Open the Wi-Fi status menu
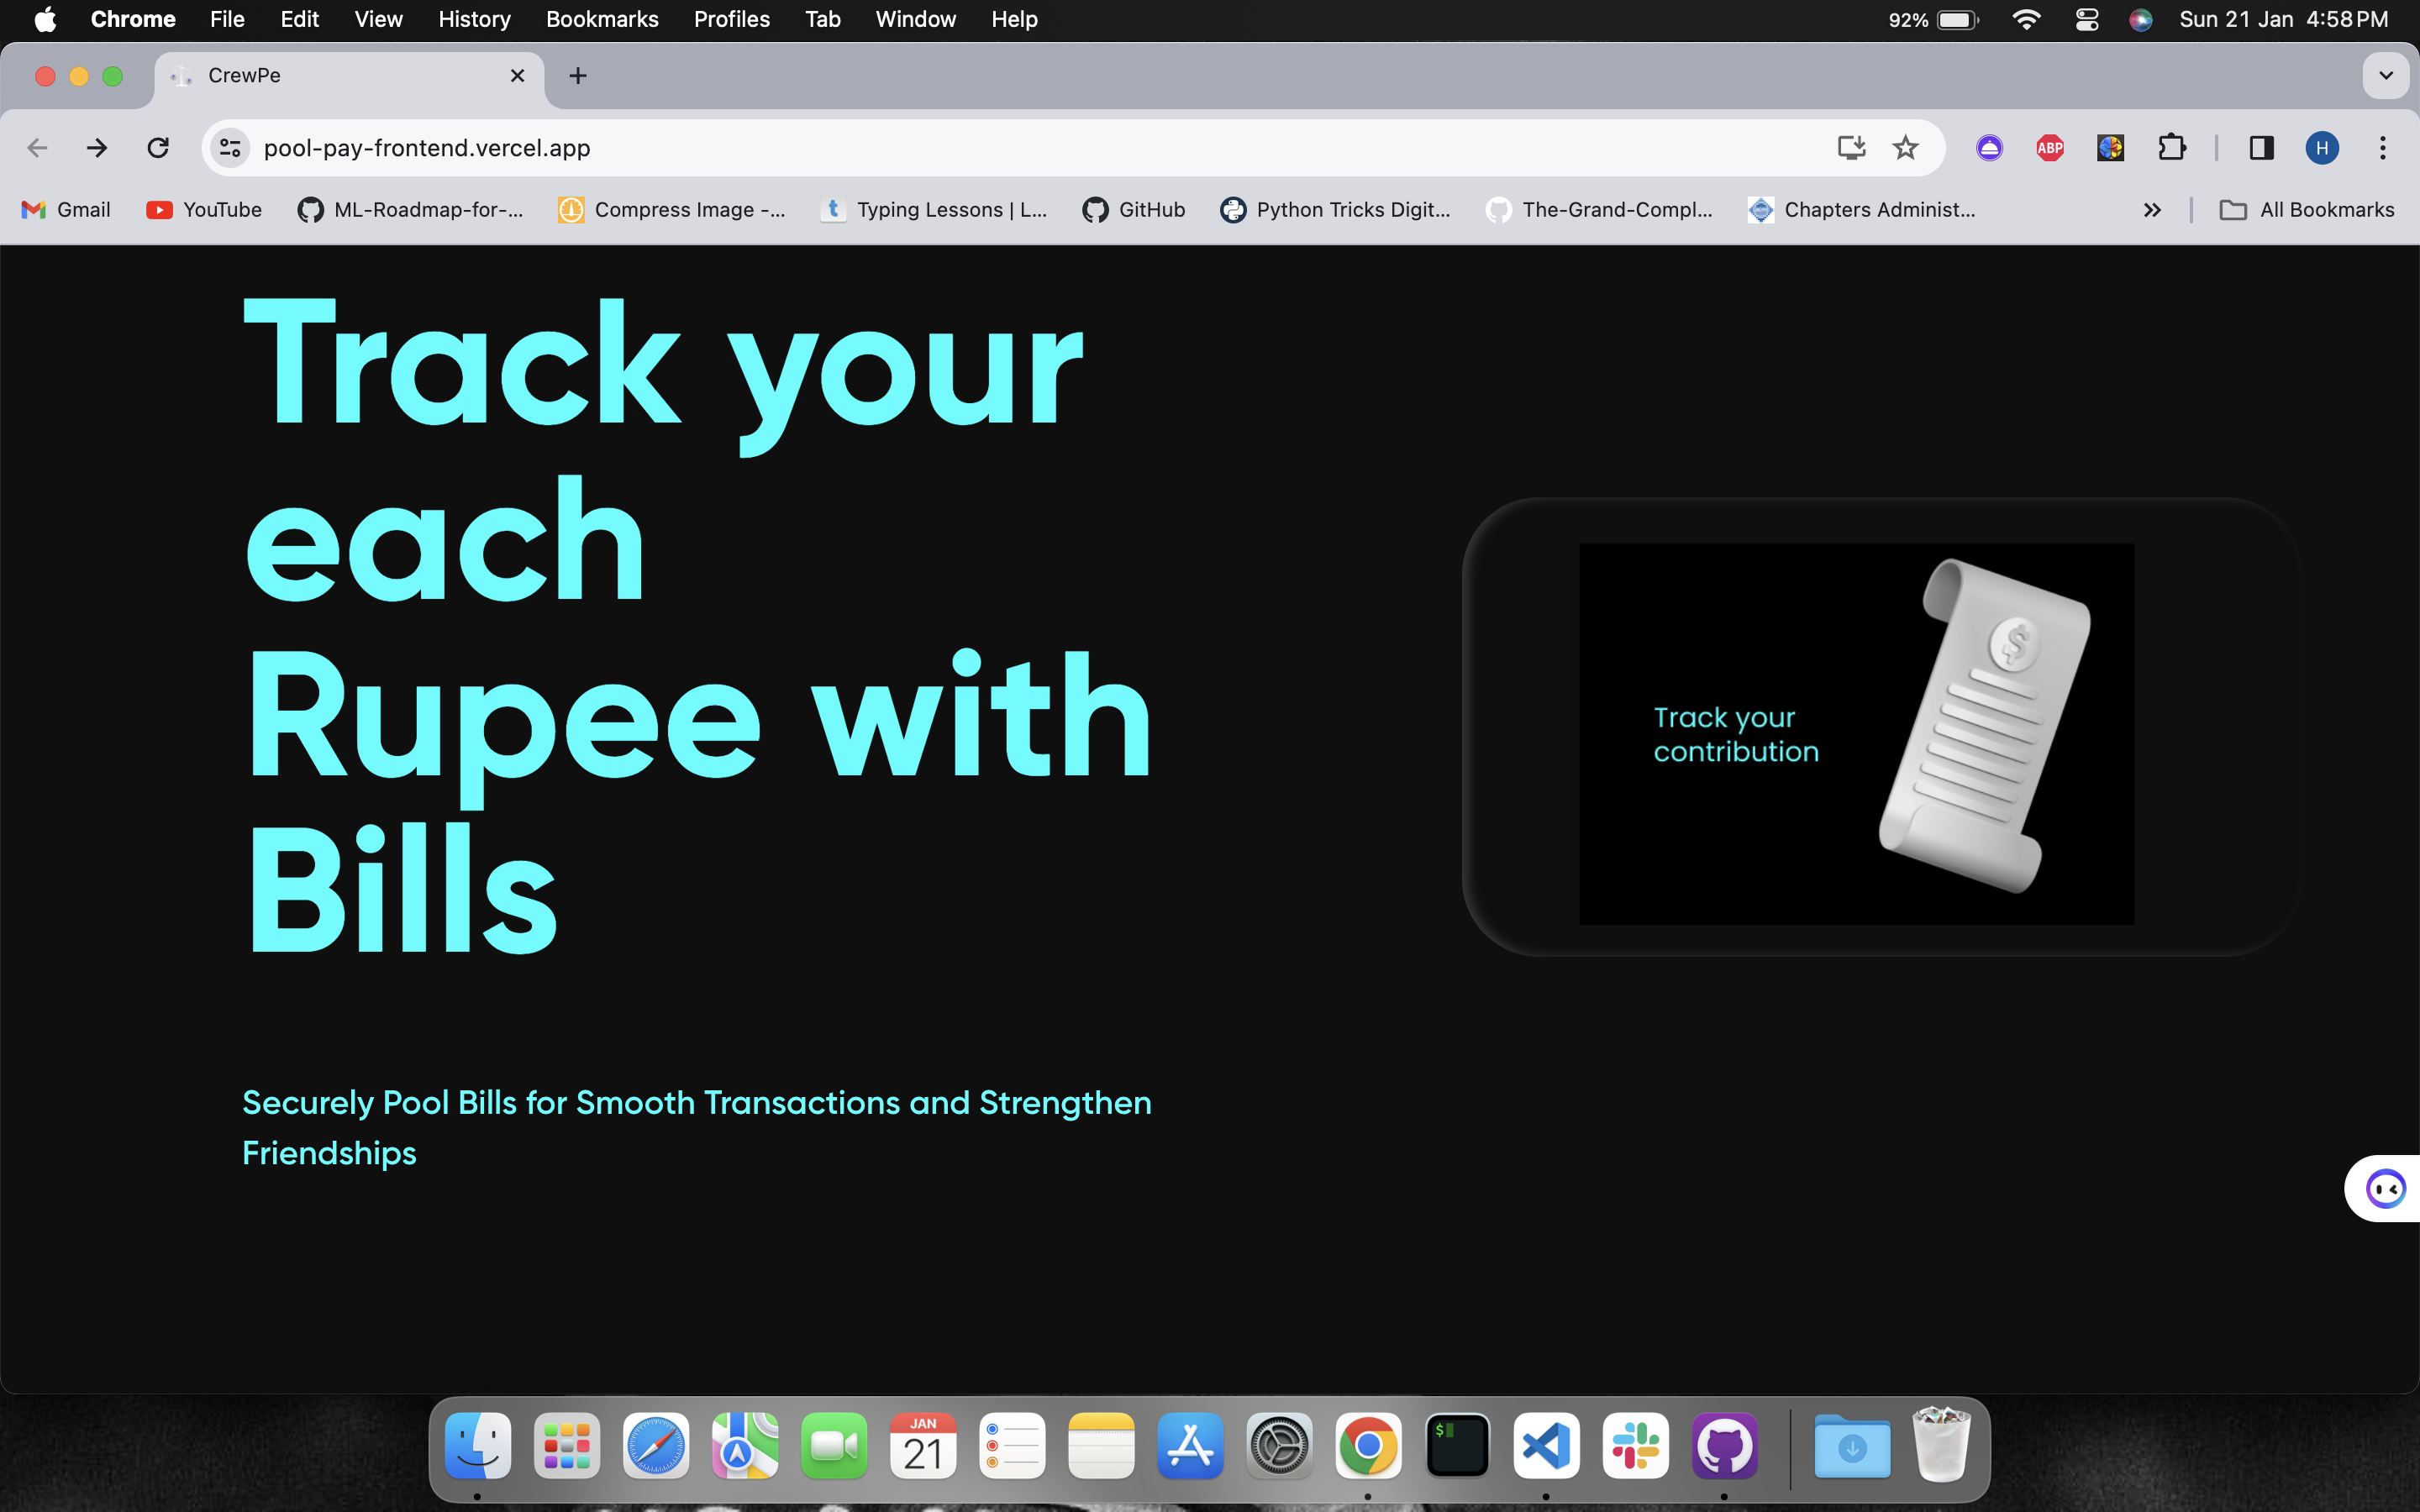2420x1512 pixels. coord(2026,19)
